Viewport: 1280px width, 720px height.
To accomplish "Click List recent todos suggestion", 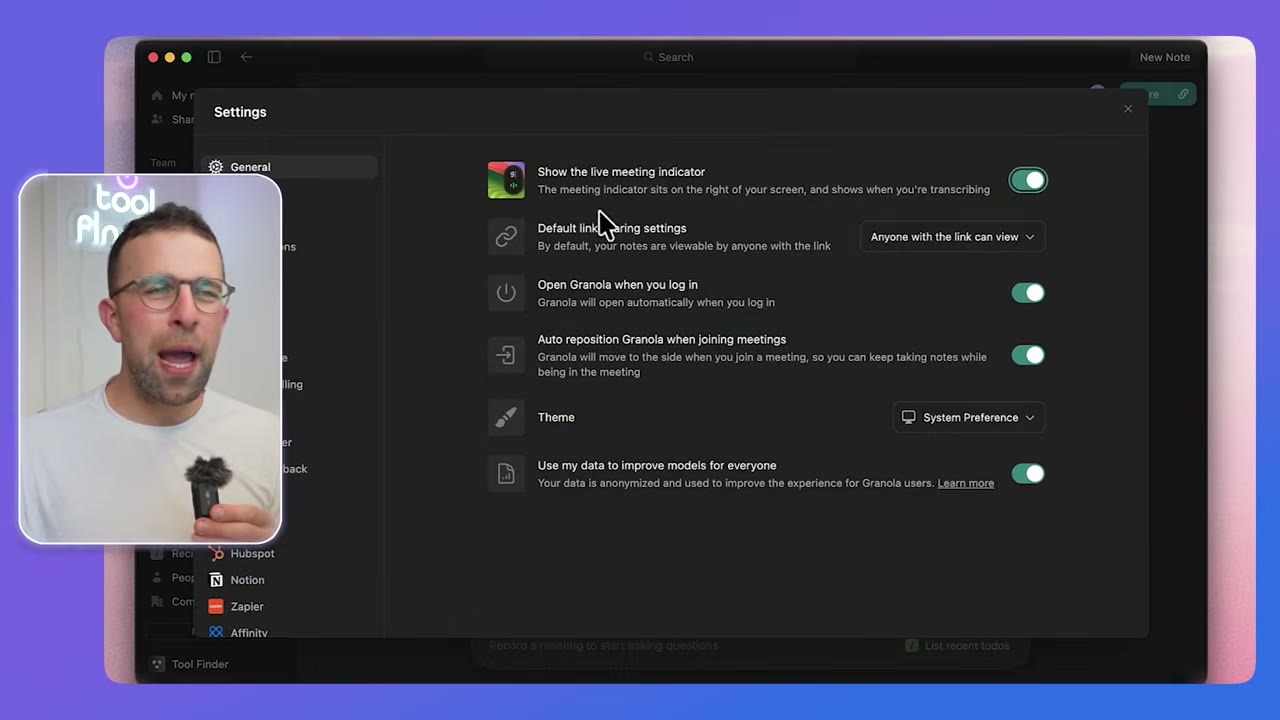I will [x=957, y=646].
